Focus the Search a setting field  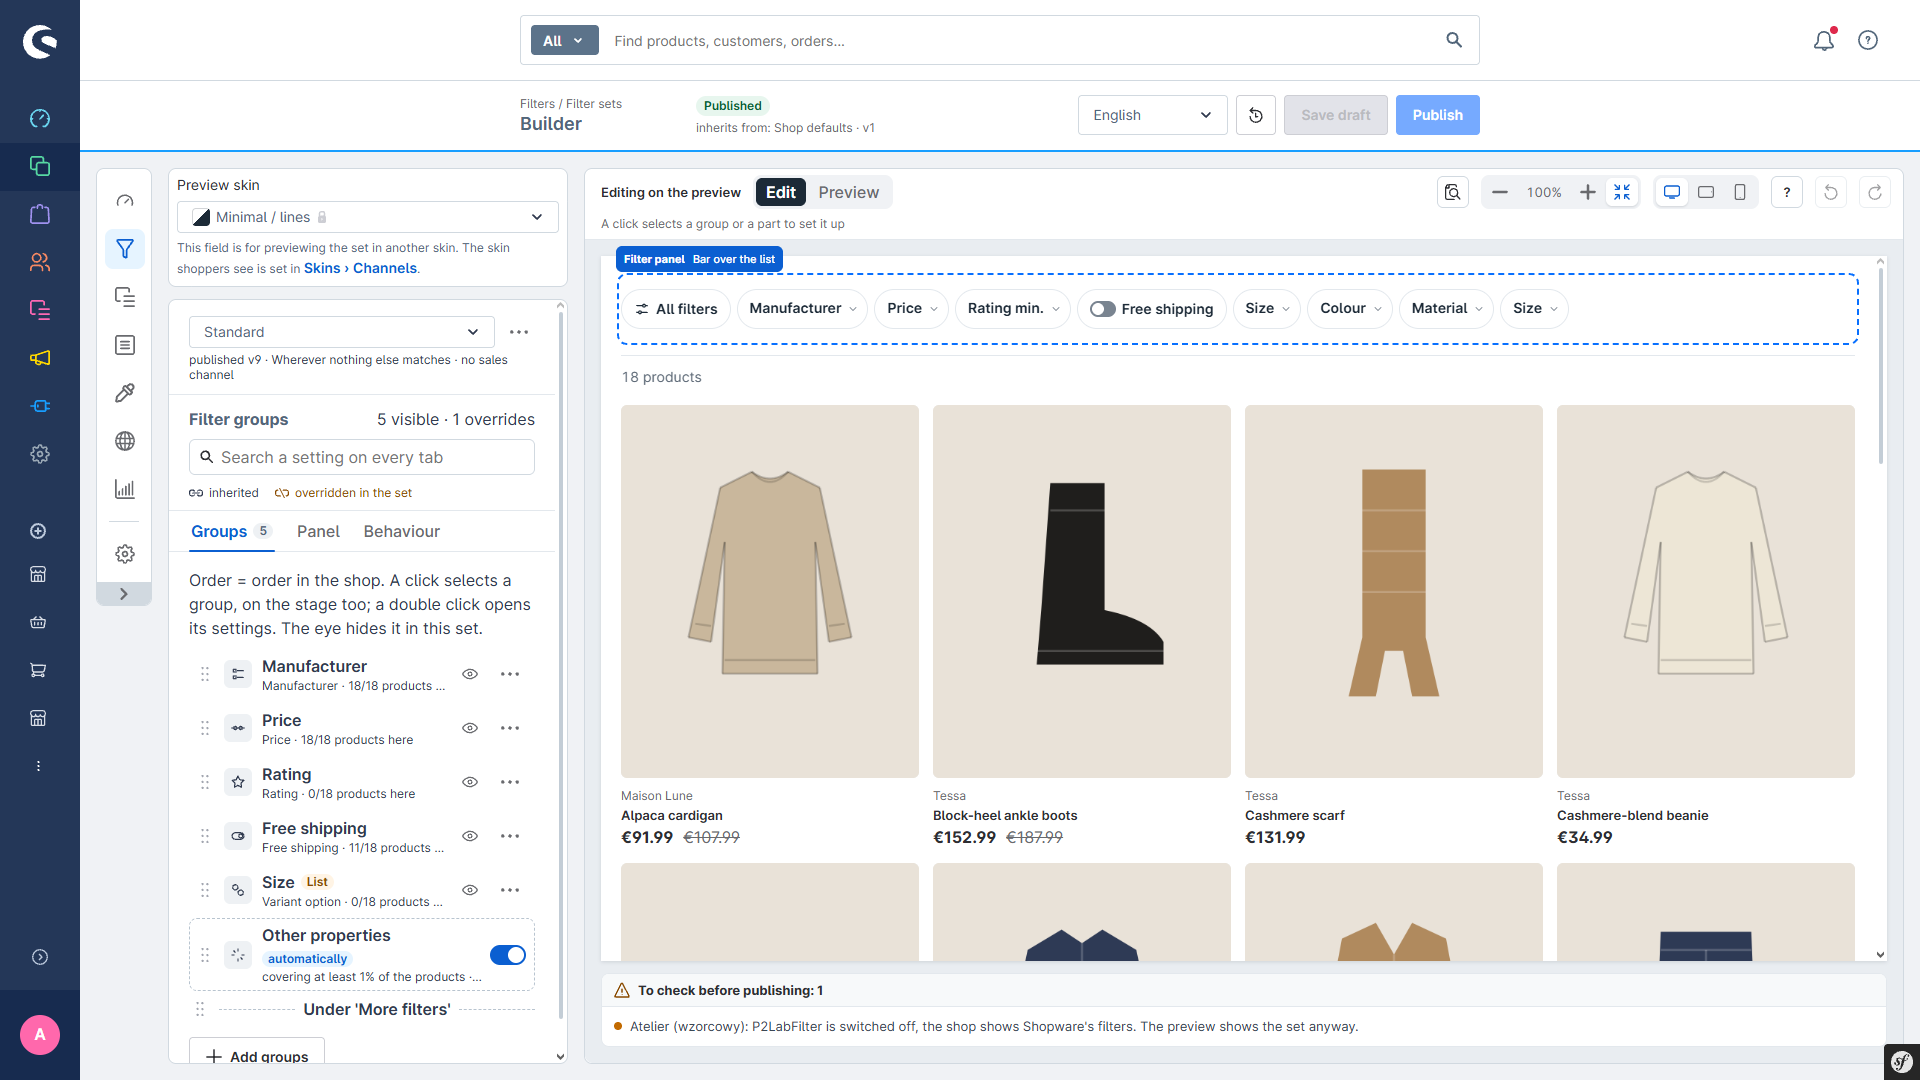[x=362, y=457]
